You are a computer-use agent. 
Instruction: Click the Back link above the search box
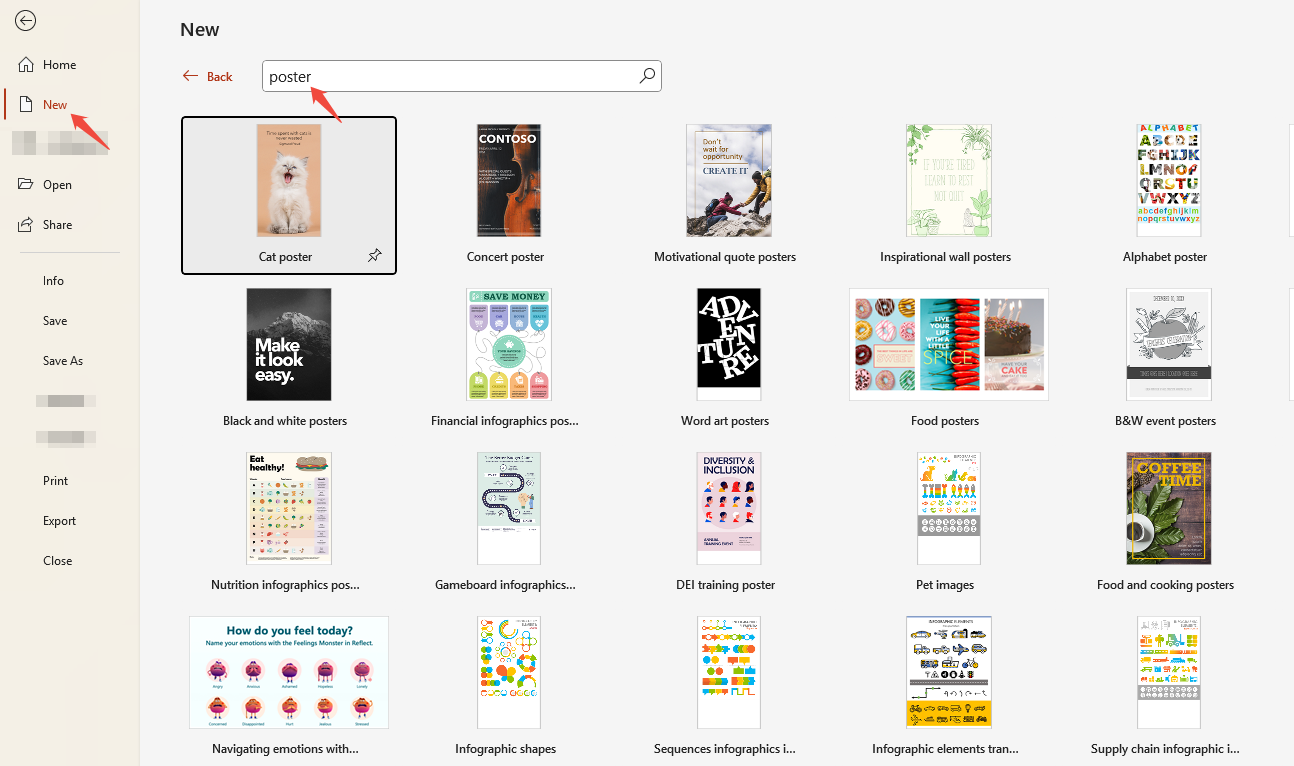coord(207,75)
